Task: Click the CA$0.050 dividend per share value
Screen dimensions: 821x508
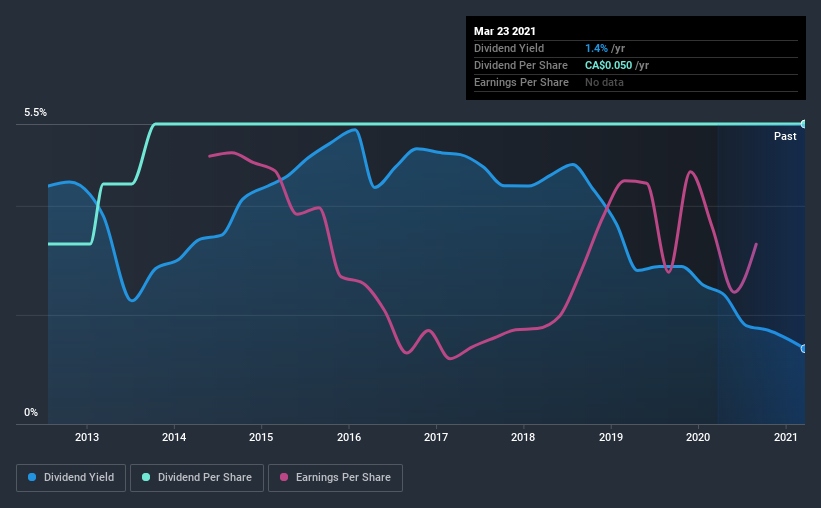Action: (x=608, y=65)
